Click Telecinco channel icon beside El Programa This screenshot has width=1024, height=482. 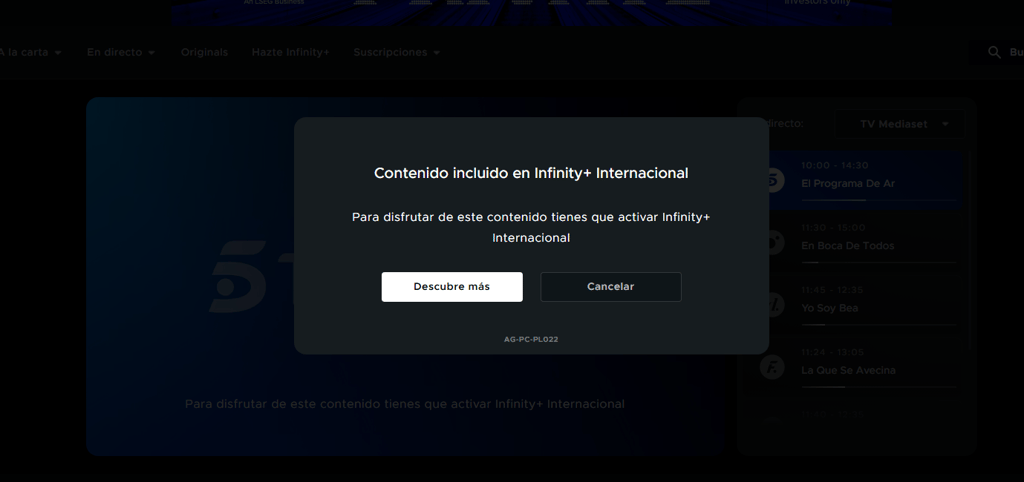click(x=773, y=180)
